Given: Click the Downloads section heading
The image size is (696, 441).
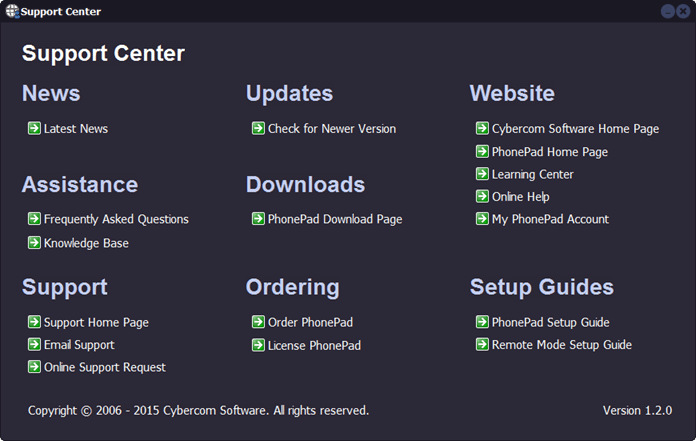Looking at the screenshot, I should point(305,185).
